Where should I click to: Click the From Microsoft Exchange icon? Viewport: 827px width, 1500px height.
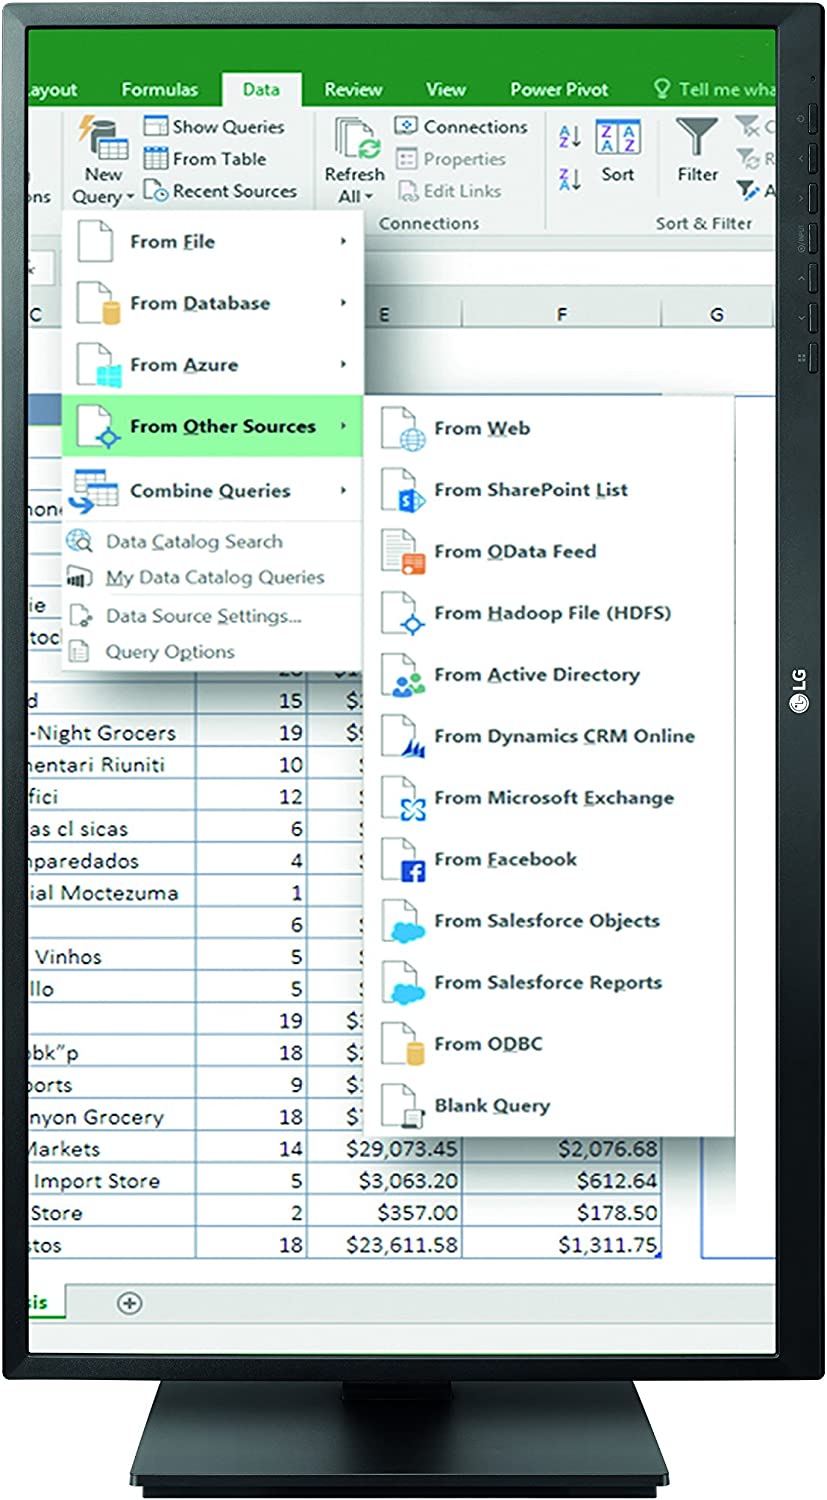[x=403, y=798]
